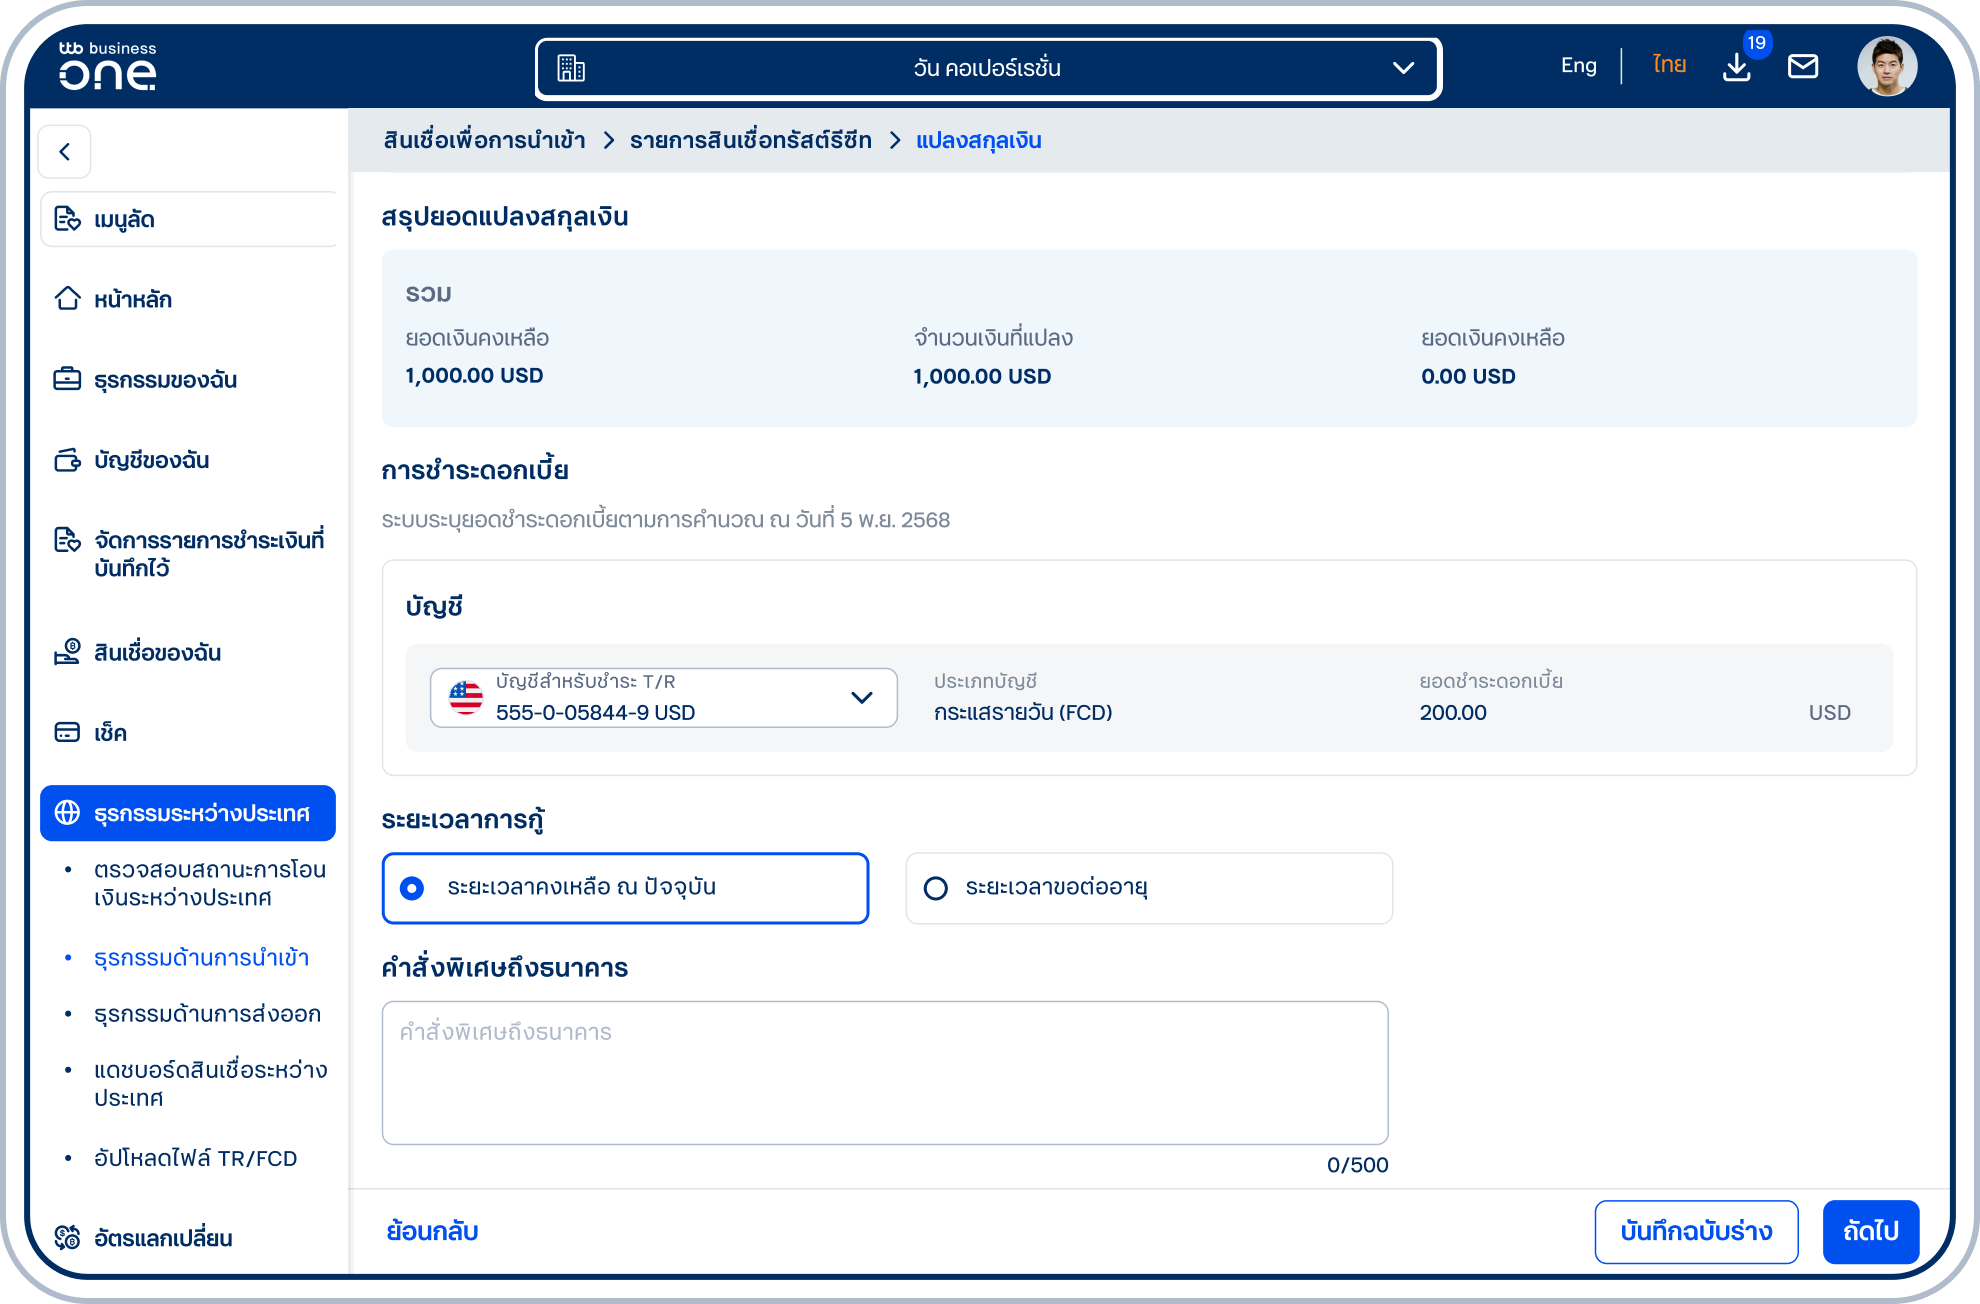Open เช็ค cheque icon
This screenshot has height=1304, width=1980.
(67, 732)
